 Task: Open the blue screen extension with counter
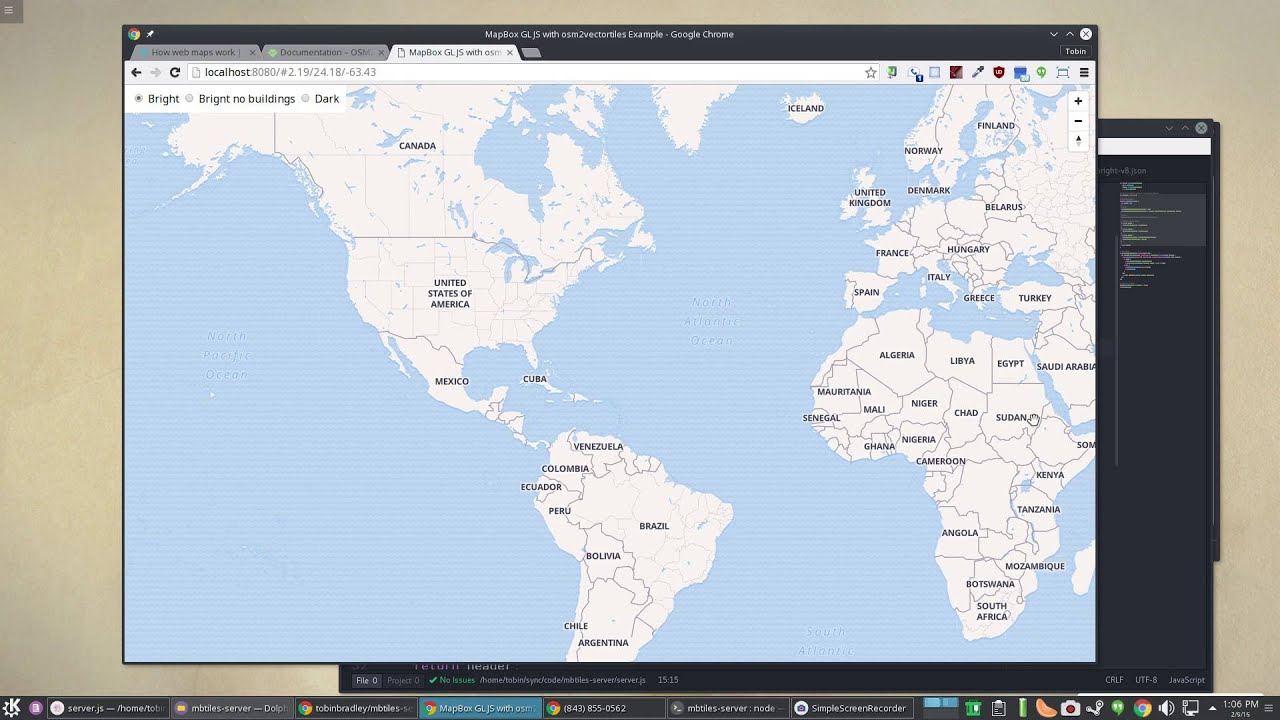[1020, 73]
